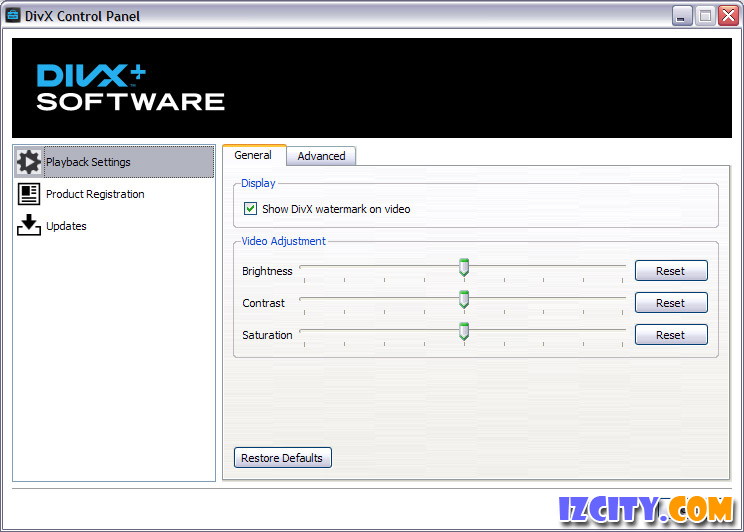Image resolution: width=744 pixels, height=532 pixels.
Task: Click the Updates download arrow icon
Action: (x=29, y=225)
